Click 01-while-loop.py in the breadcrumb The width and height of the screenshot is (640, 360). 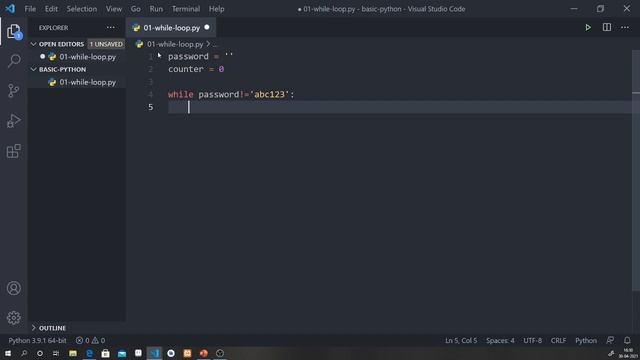[x=175, y=44]
